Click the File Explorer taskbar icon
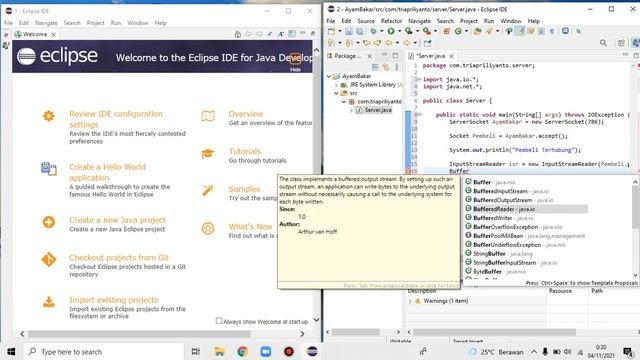This screenshot has width=640, height=360. [x=219, y=351]
